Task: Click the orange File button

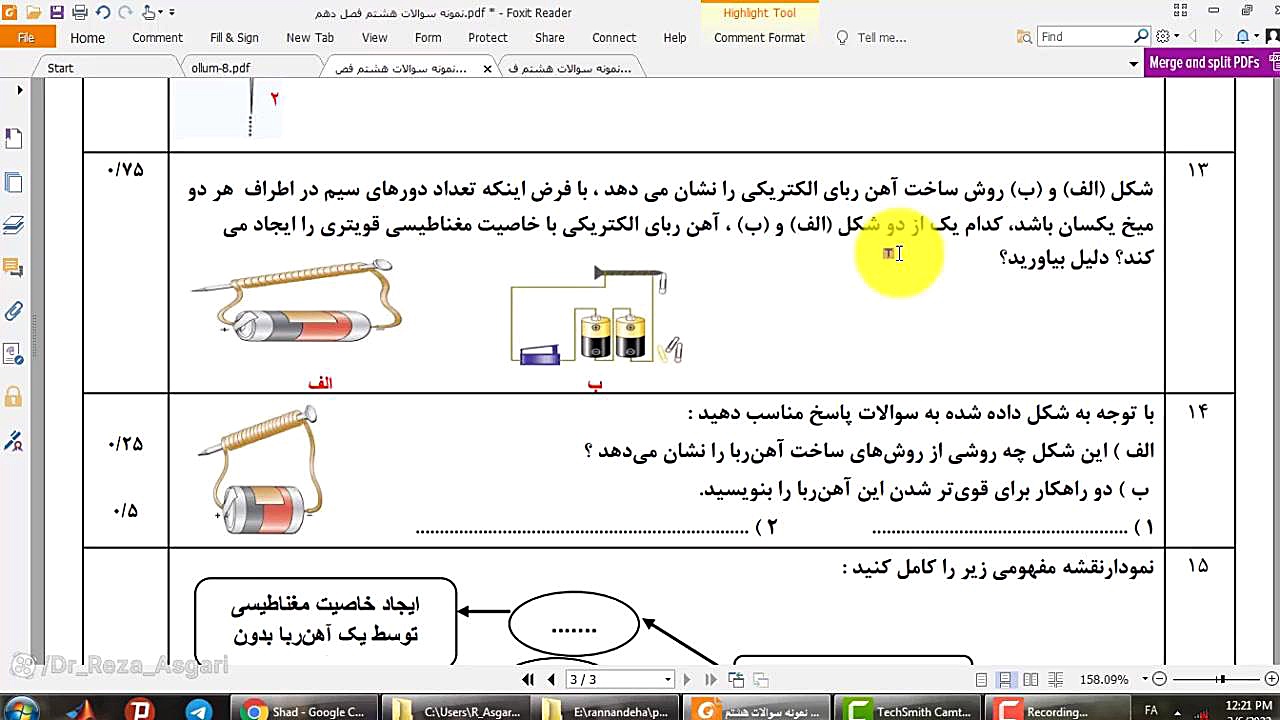Action: coord(26,38)
